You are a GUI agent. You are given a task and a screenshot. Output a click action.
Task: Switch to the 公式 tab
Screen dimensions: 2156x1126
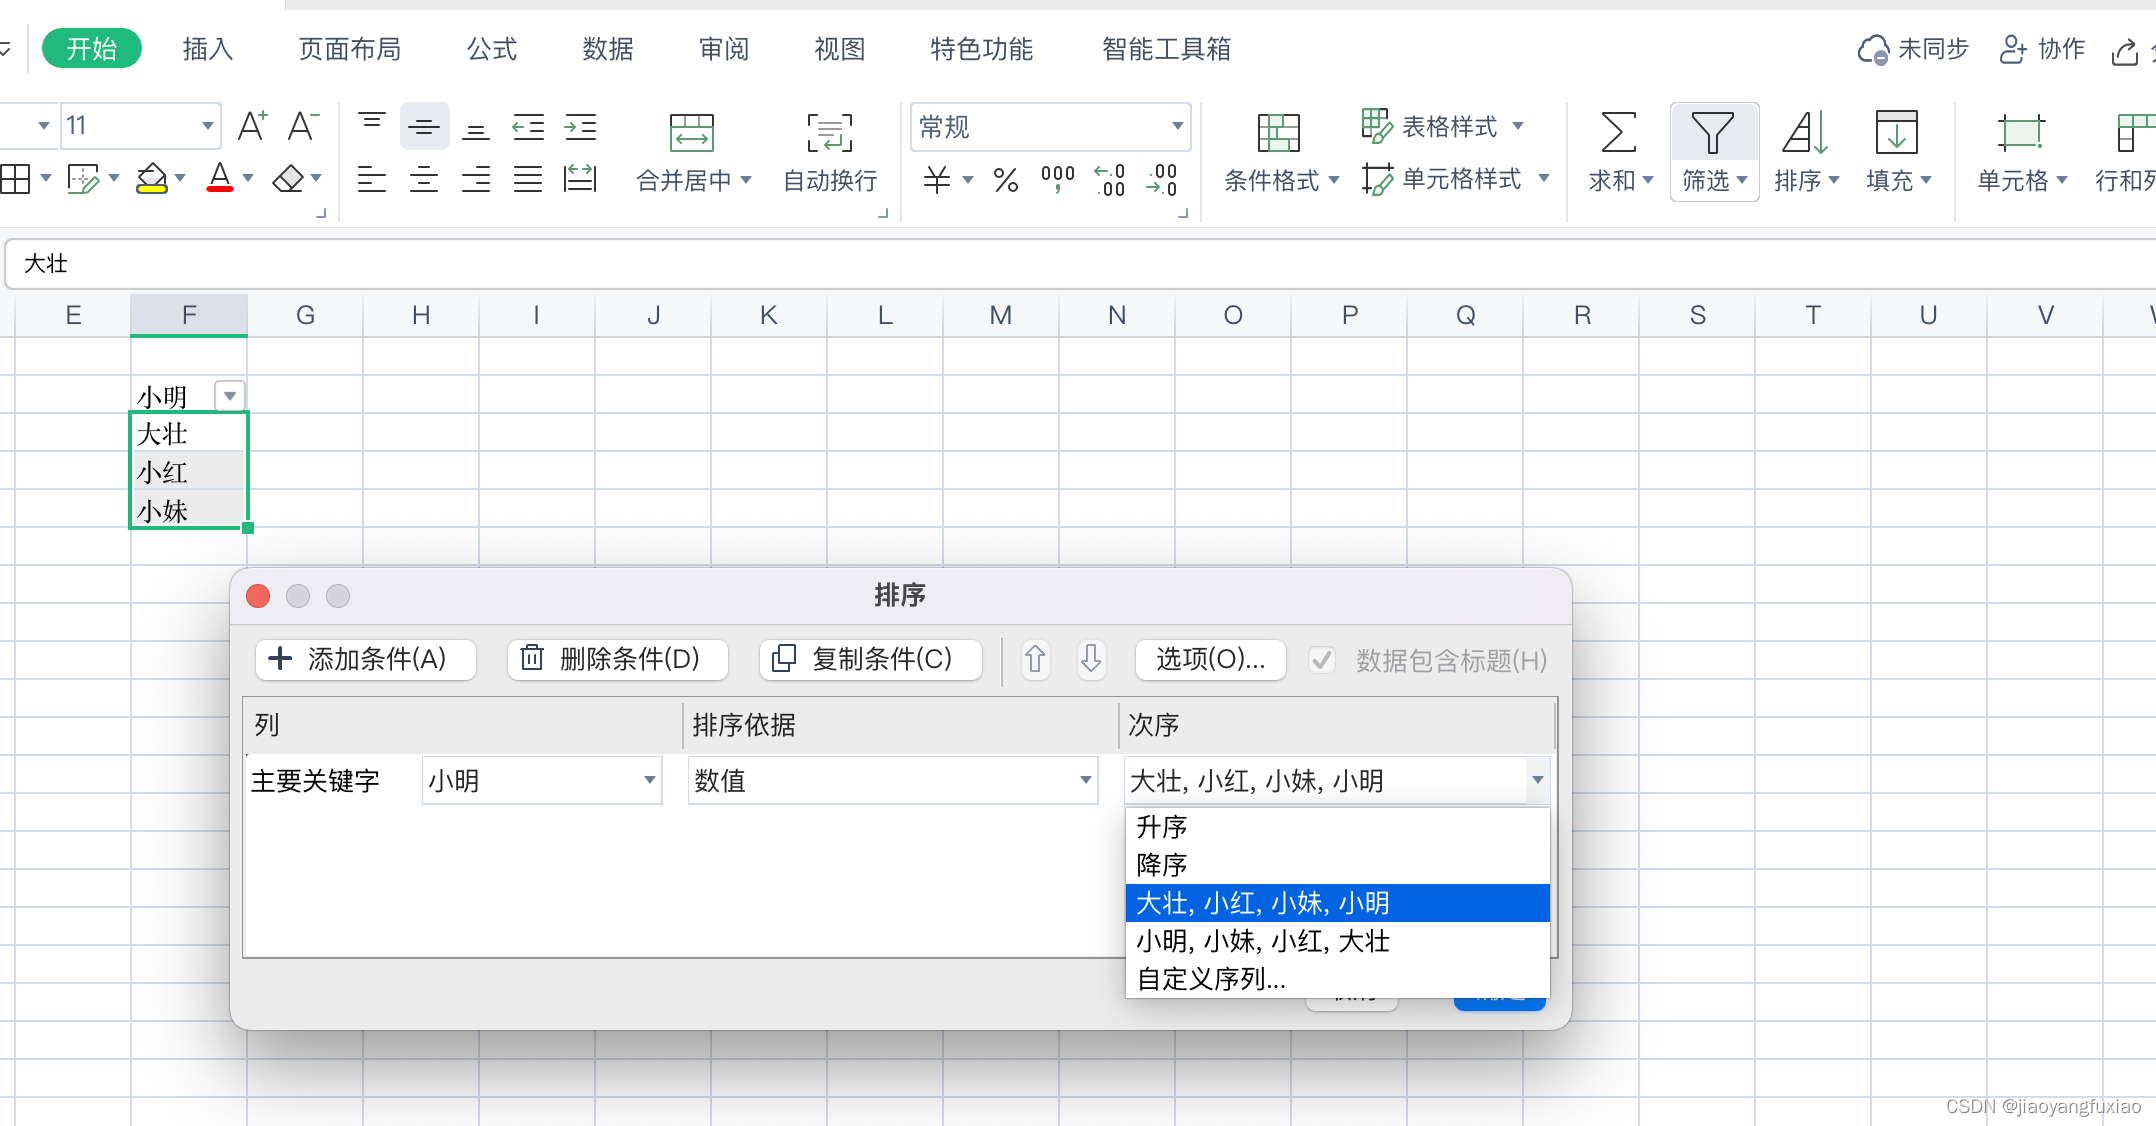[x=492, y=48]
